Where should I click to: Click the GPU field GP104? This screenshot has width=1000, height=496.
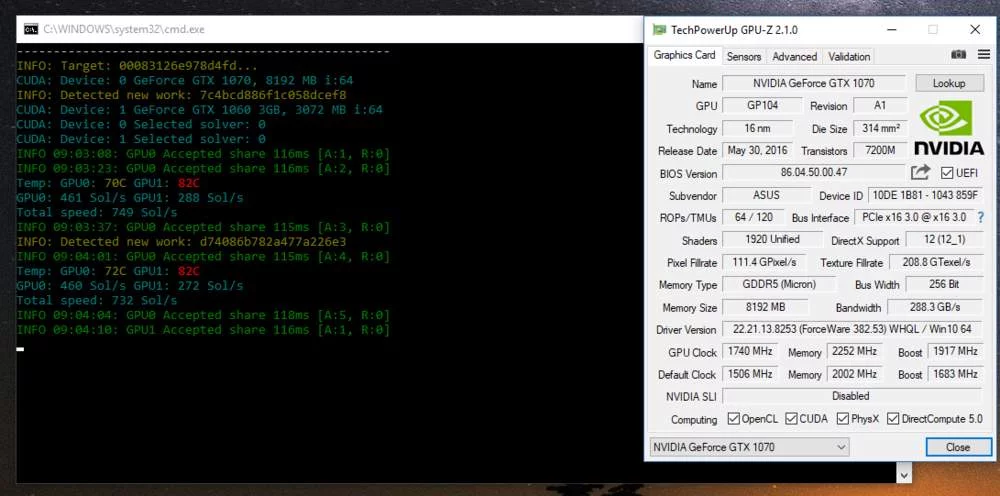762,105
